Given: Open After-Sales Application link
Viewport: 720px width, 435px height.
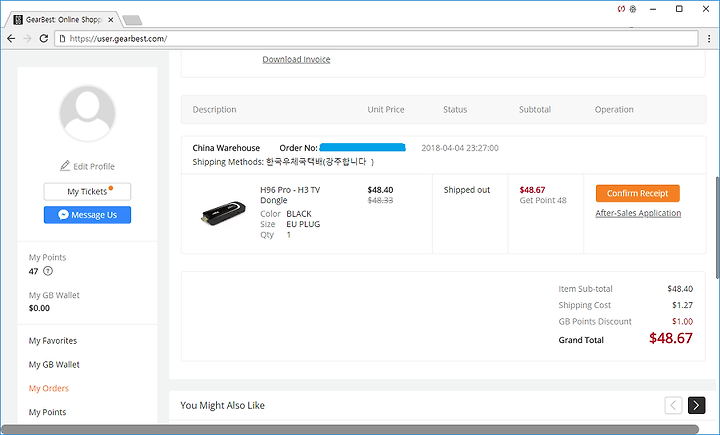Looking at the screenshot, I should pyautogui.click(x=638, y=213).
